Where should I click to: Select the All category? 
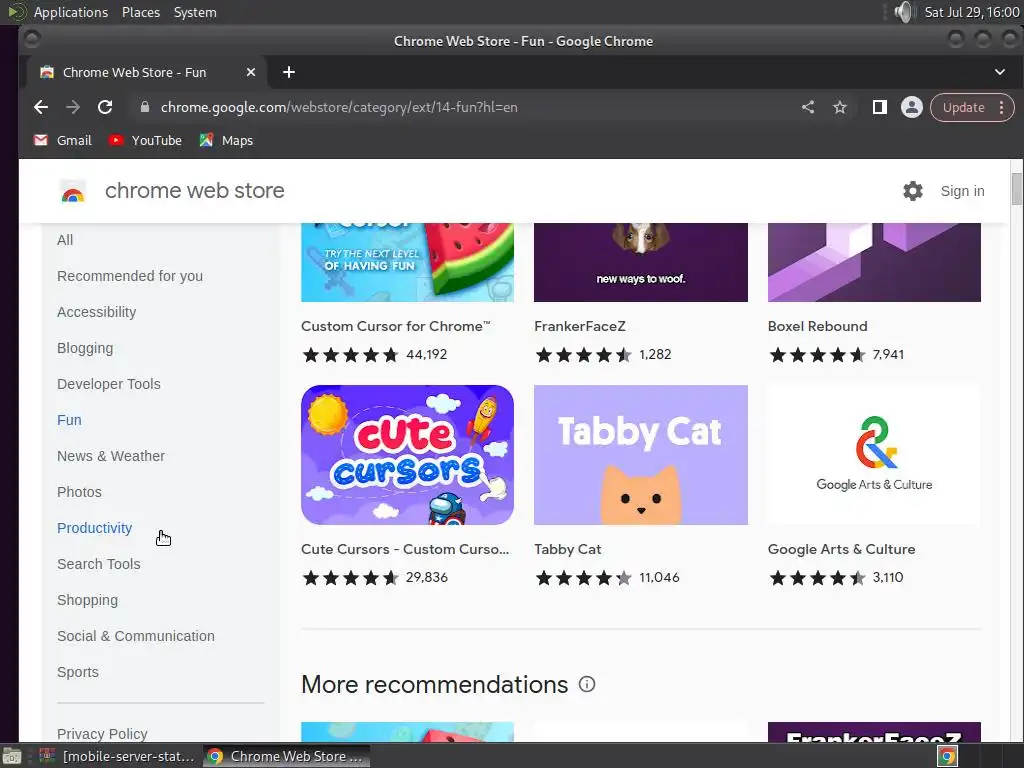[65, 240]
